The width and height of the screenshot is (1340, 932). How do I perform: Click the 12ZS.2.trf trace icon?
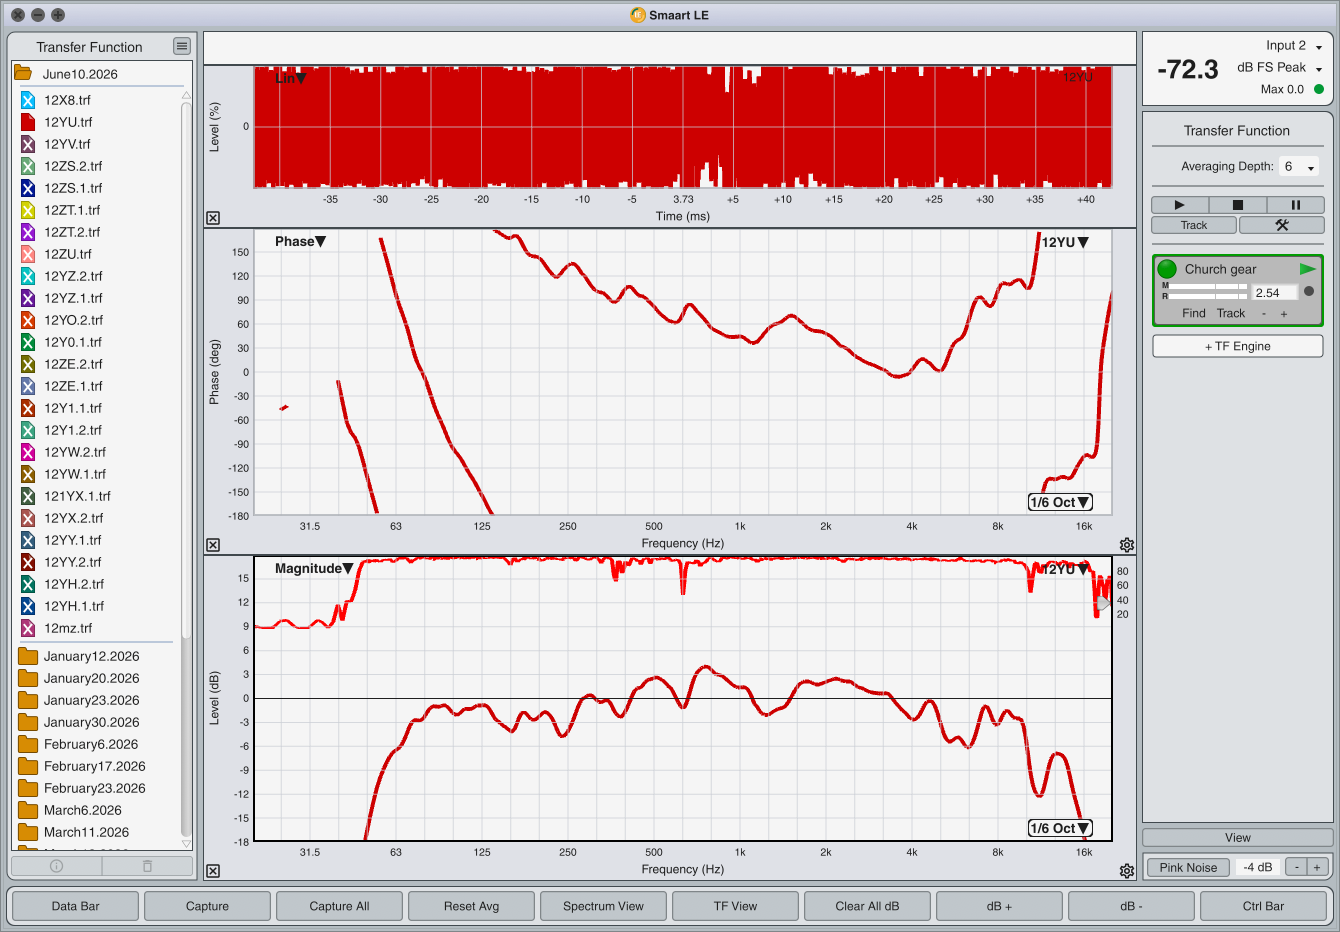pyautogui.click(x=28, y=166)
